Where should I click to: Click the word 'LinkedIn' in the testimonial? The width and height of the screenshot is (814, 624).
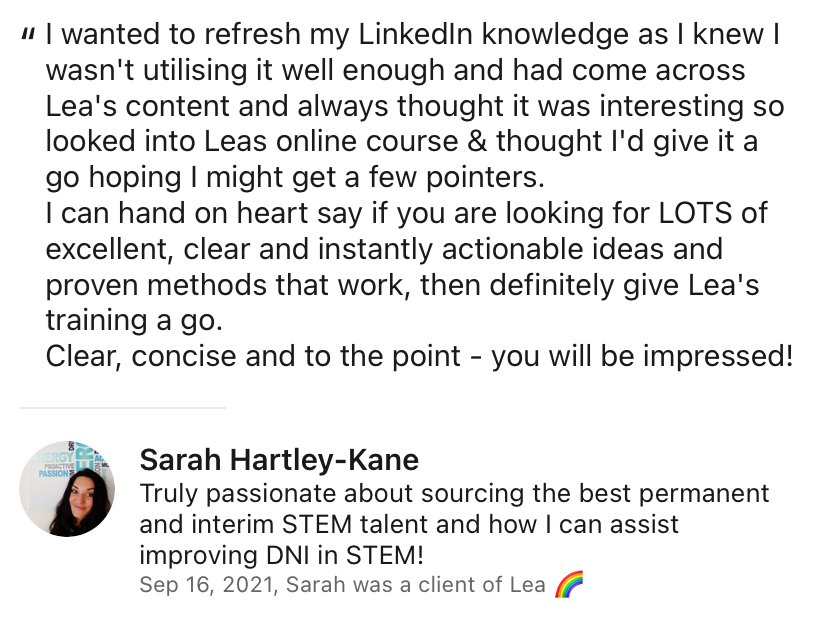(x=415, y=35)
